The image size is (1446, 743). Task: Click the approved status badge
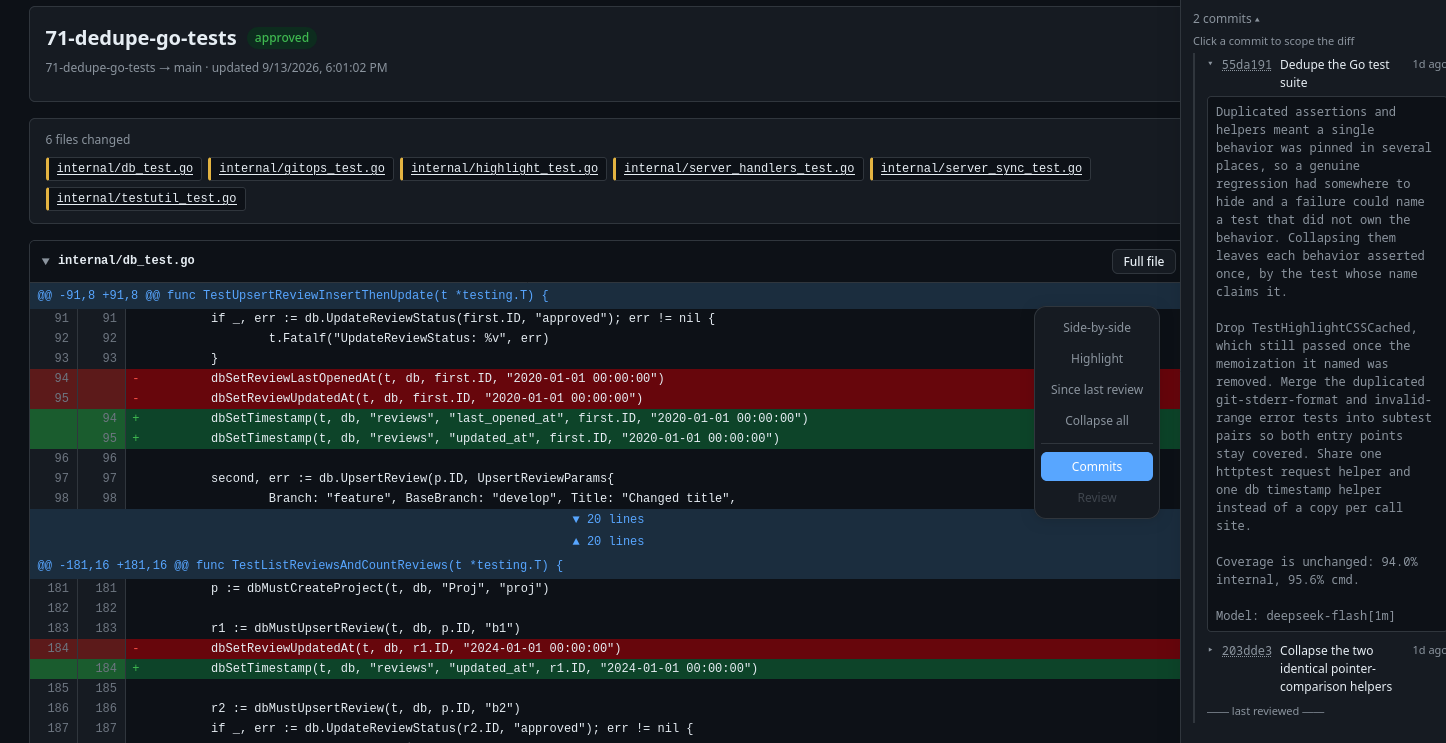click(x=282, y=38)
